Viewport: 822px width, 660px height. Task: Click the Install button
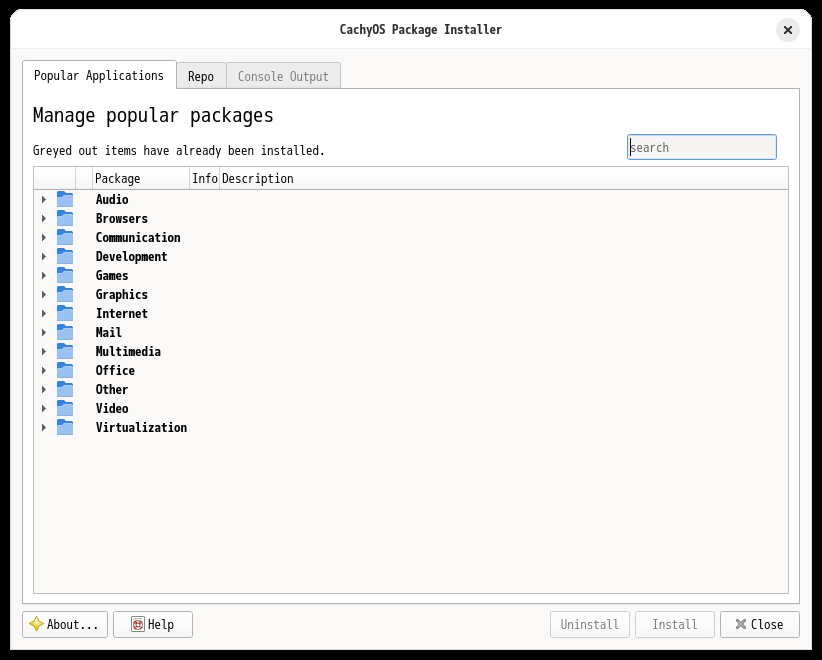674,624
